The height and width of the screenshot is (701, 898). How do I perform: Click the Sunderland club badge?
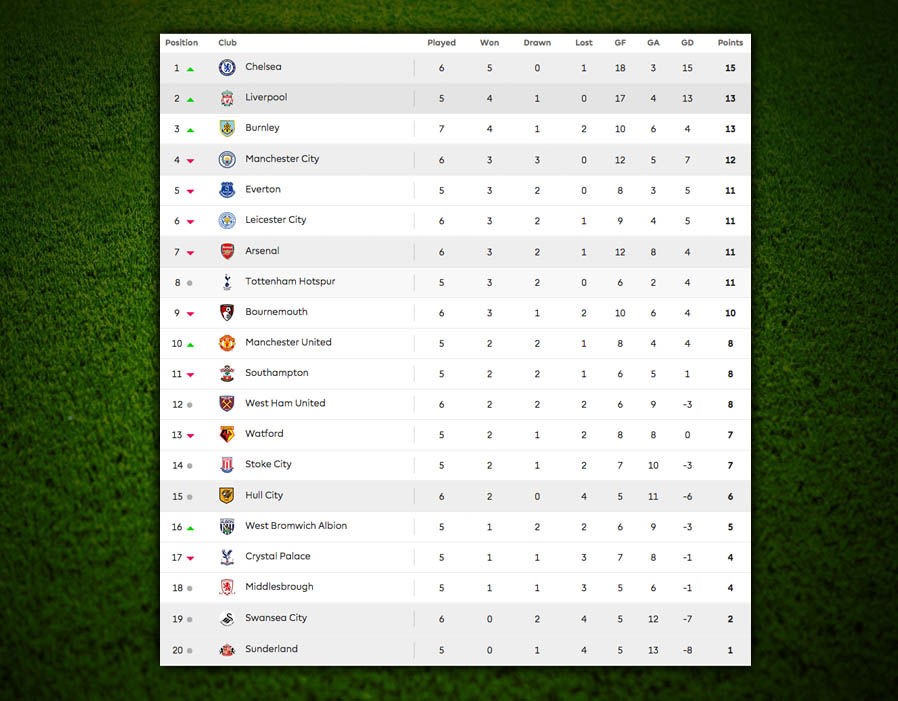tap(227, 649)
